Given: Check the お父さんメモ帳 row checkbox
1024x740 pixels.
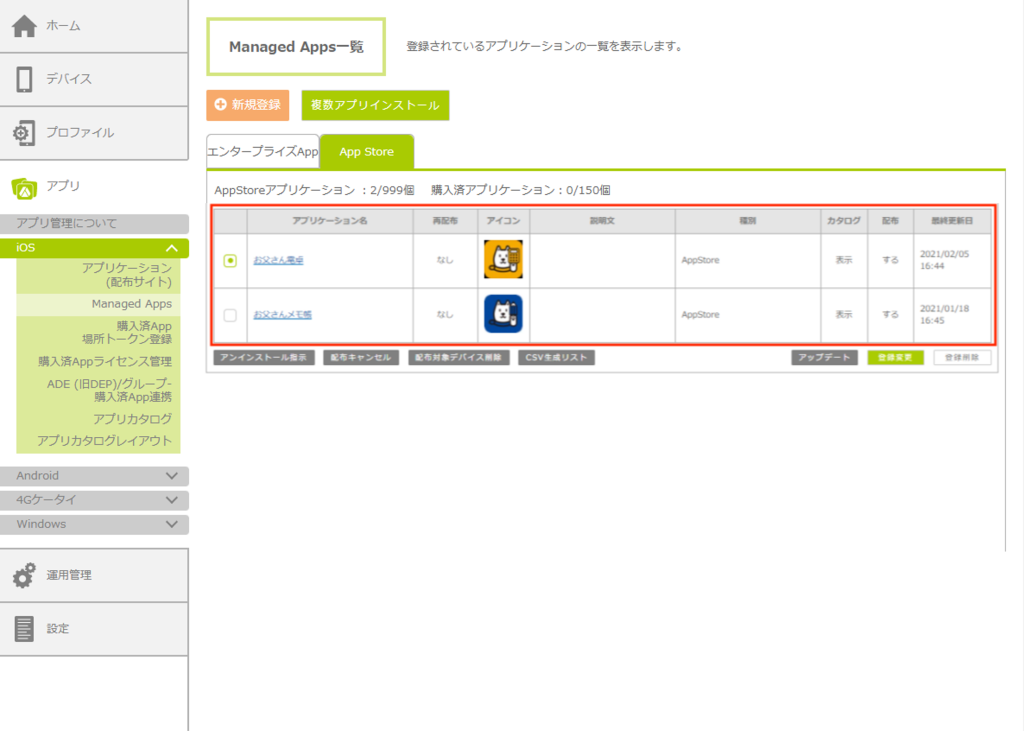Looking at the screenshot, I should (230, 315).
